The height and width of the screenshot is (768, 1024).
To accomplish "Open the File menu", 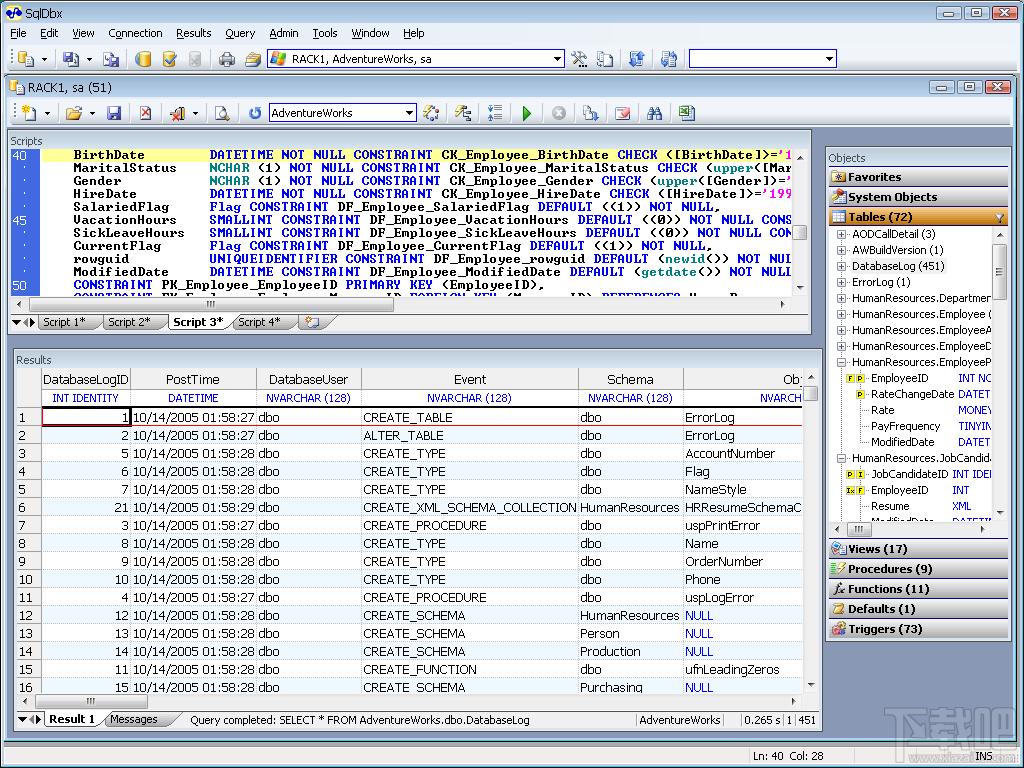I will (x=18, y=33).
